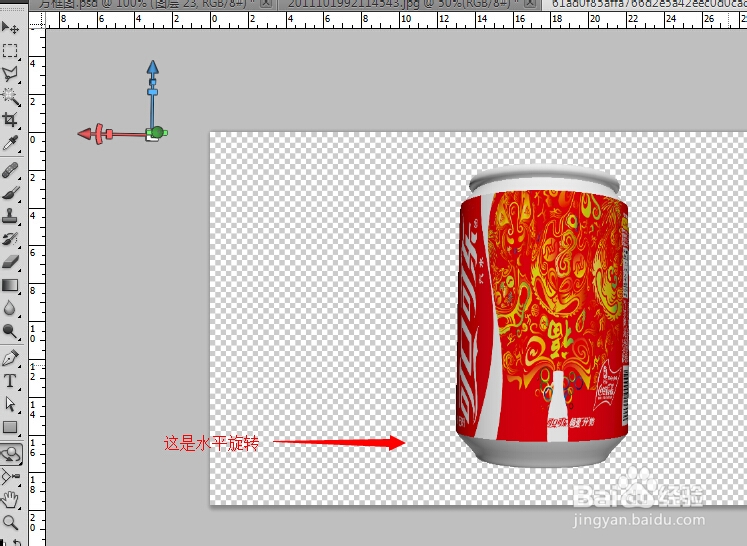747x546 pixels.
Task: Click the red X-axis arrow tip on 3D axis
Action: [85, 134]
